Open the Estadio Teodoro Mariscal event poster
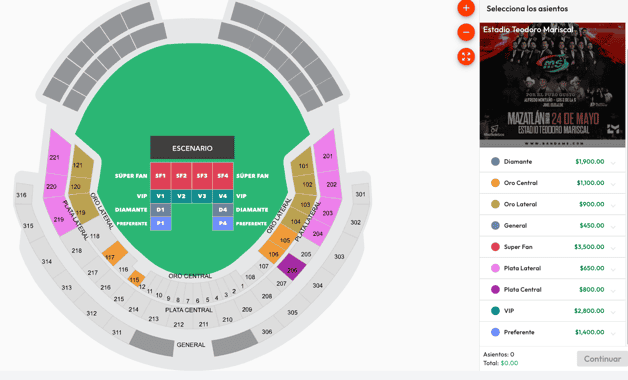 point(552,85)
